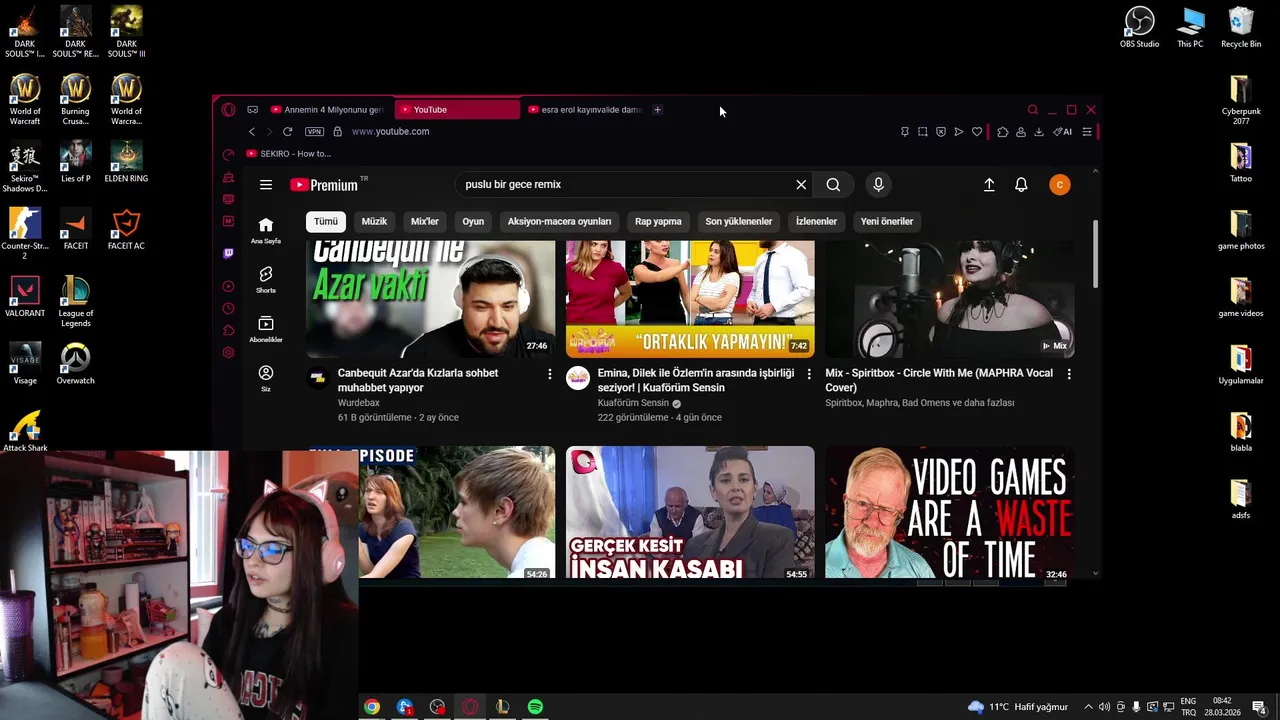Open the taskbar weather widget
Image resolution: width=1280 pixels, height=720 pixels.
coord(1018,707)
